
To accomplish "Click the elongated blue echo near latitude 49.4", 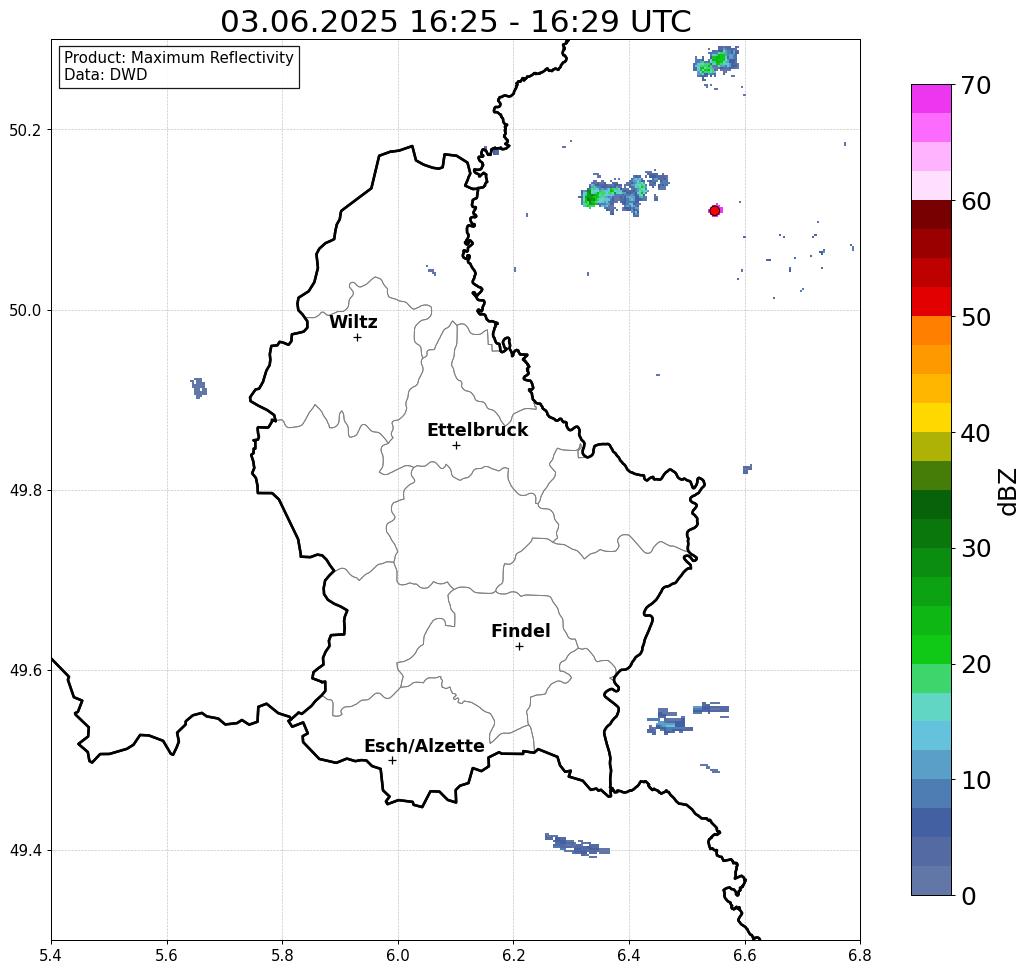I will pos(578,846).
